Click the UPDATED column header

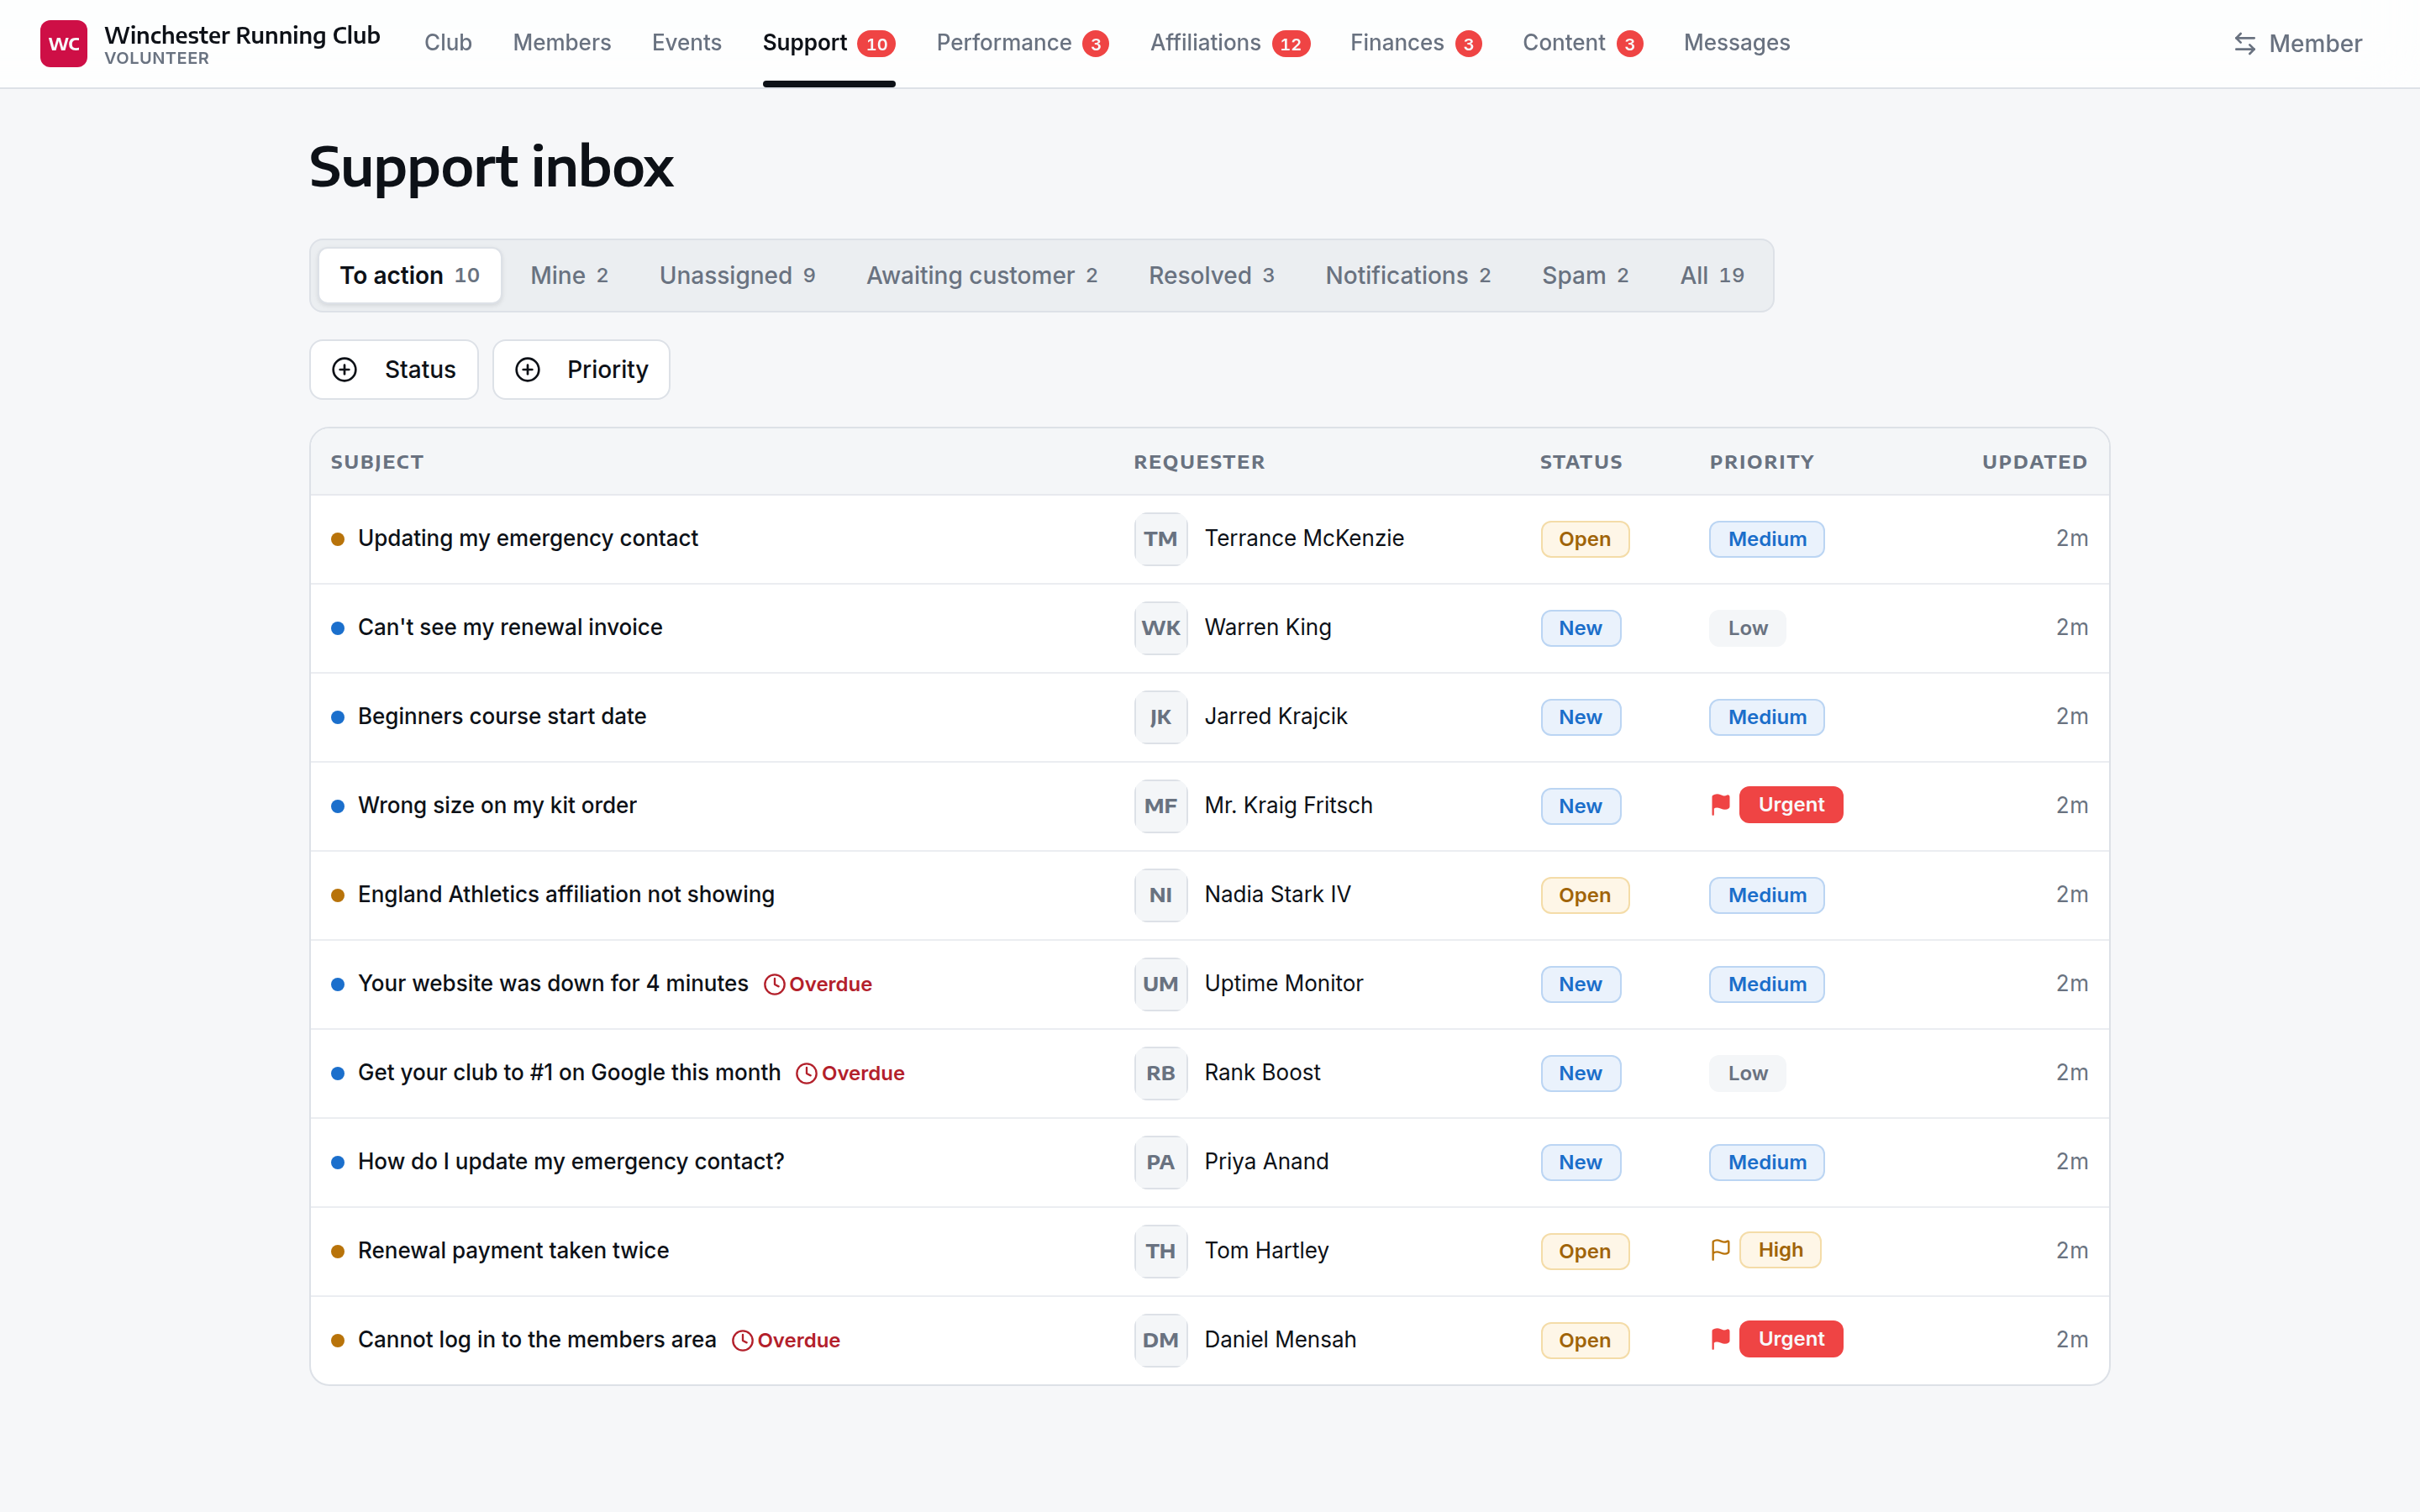click(x=2034, y=462)
